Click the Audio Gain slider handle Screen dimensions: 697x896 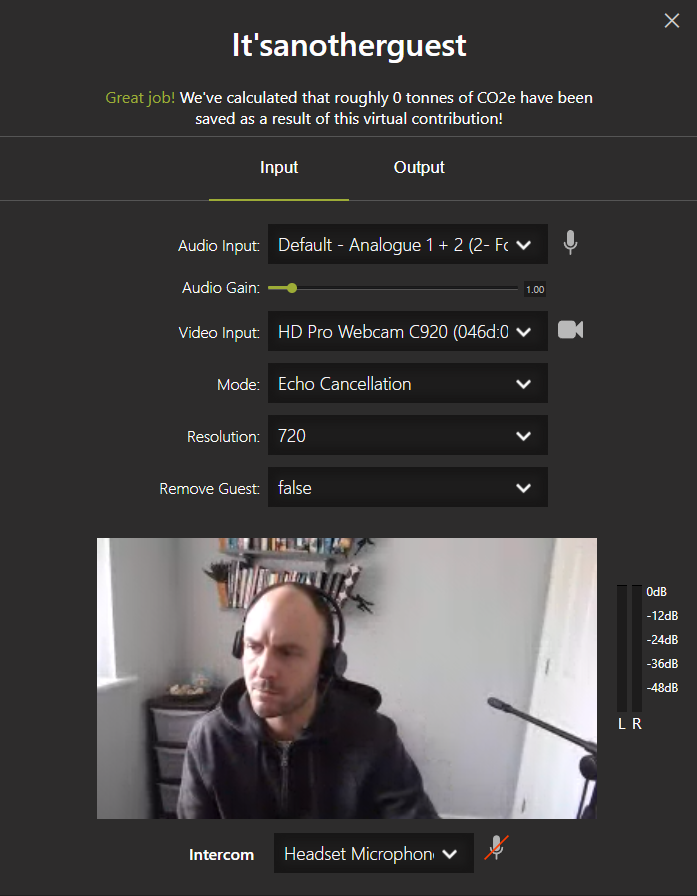tap(292, 288)
